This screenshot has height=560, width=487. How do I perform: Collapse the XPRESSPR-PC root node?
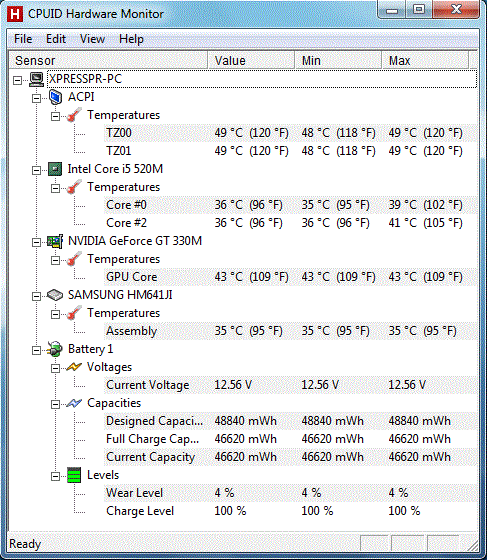(17, 80)
